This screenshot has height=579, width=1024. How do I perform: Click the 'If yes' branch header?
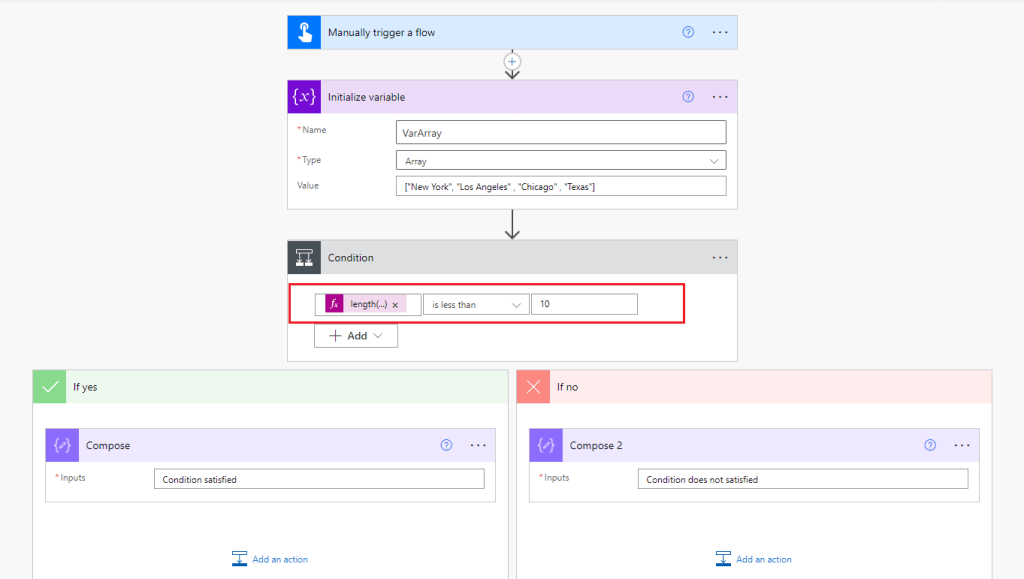[270, 386]
